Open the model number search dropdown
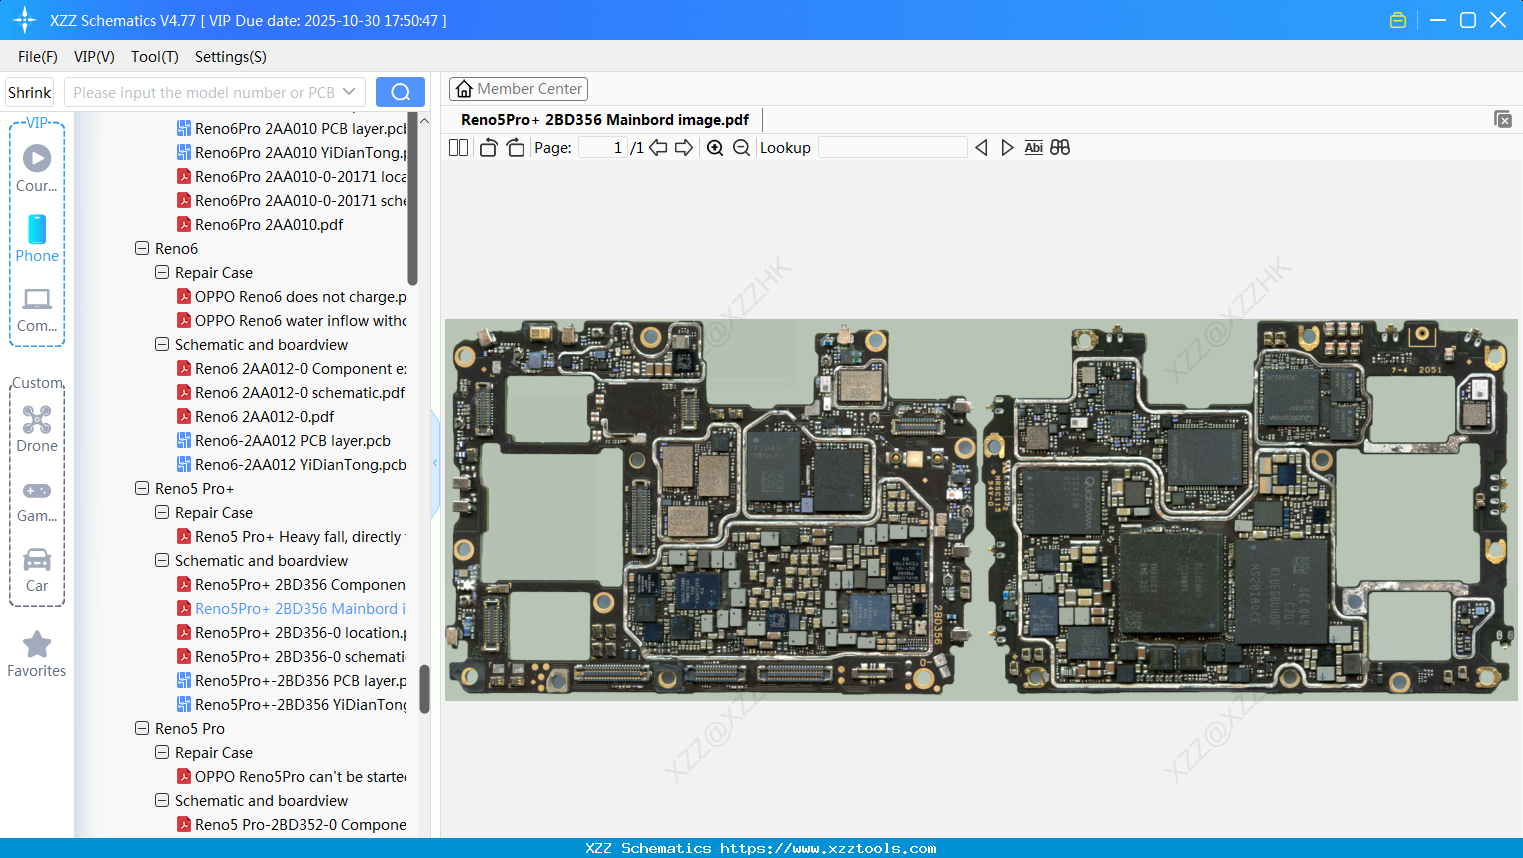Viewport: 1523px width, 858px height. click(348, 91)
